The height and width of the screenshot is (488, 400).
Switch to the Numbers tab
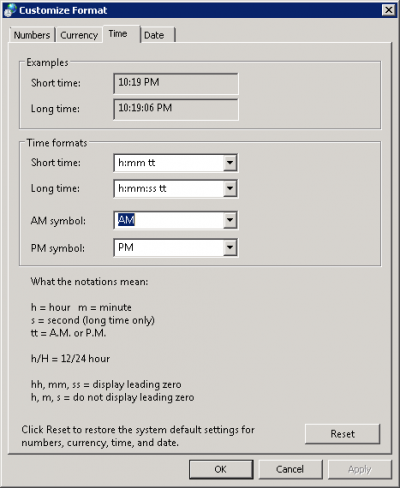tap(32, 35)
